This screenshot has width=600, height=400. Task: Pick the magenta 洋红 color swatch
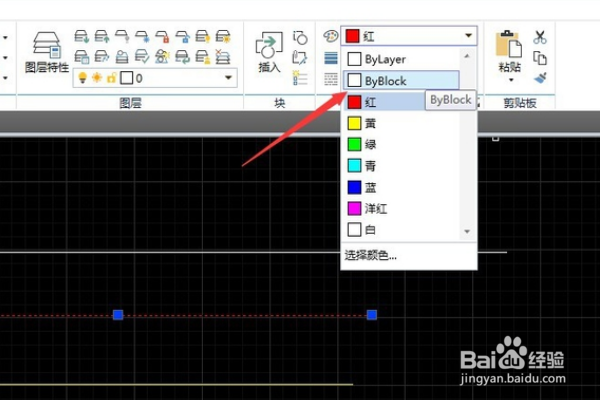354,209
